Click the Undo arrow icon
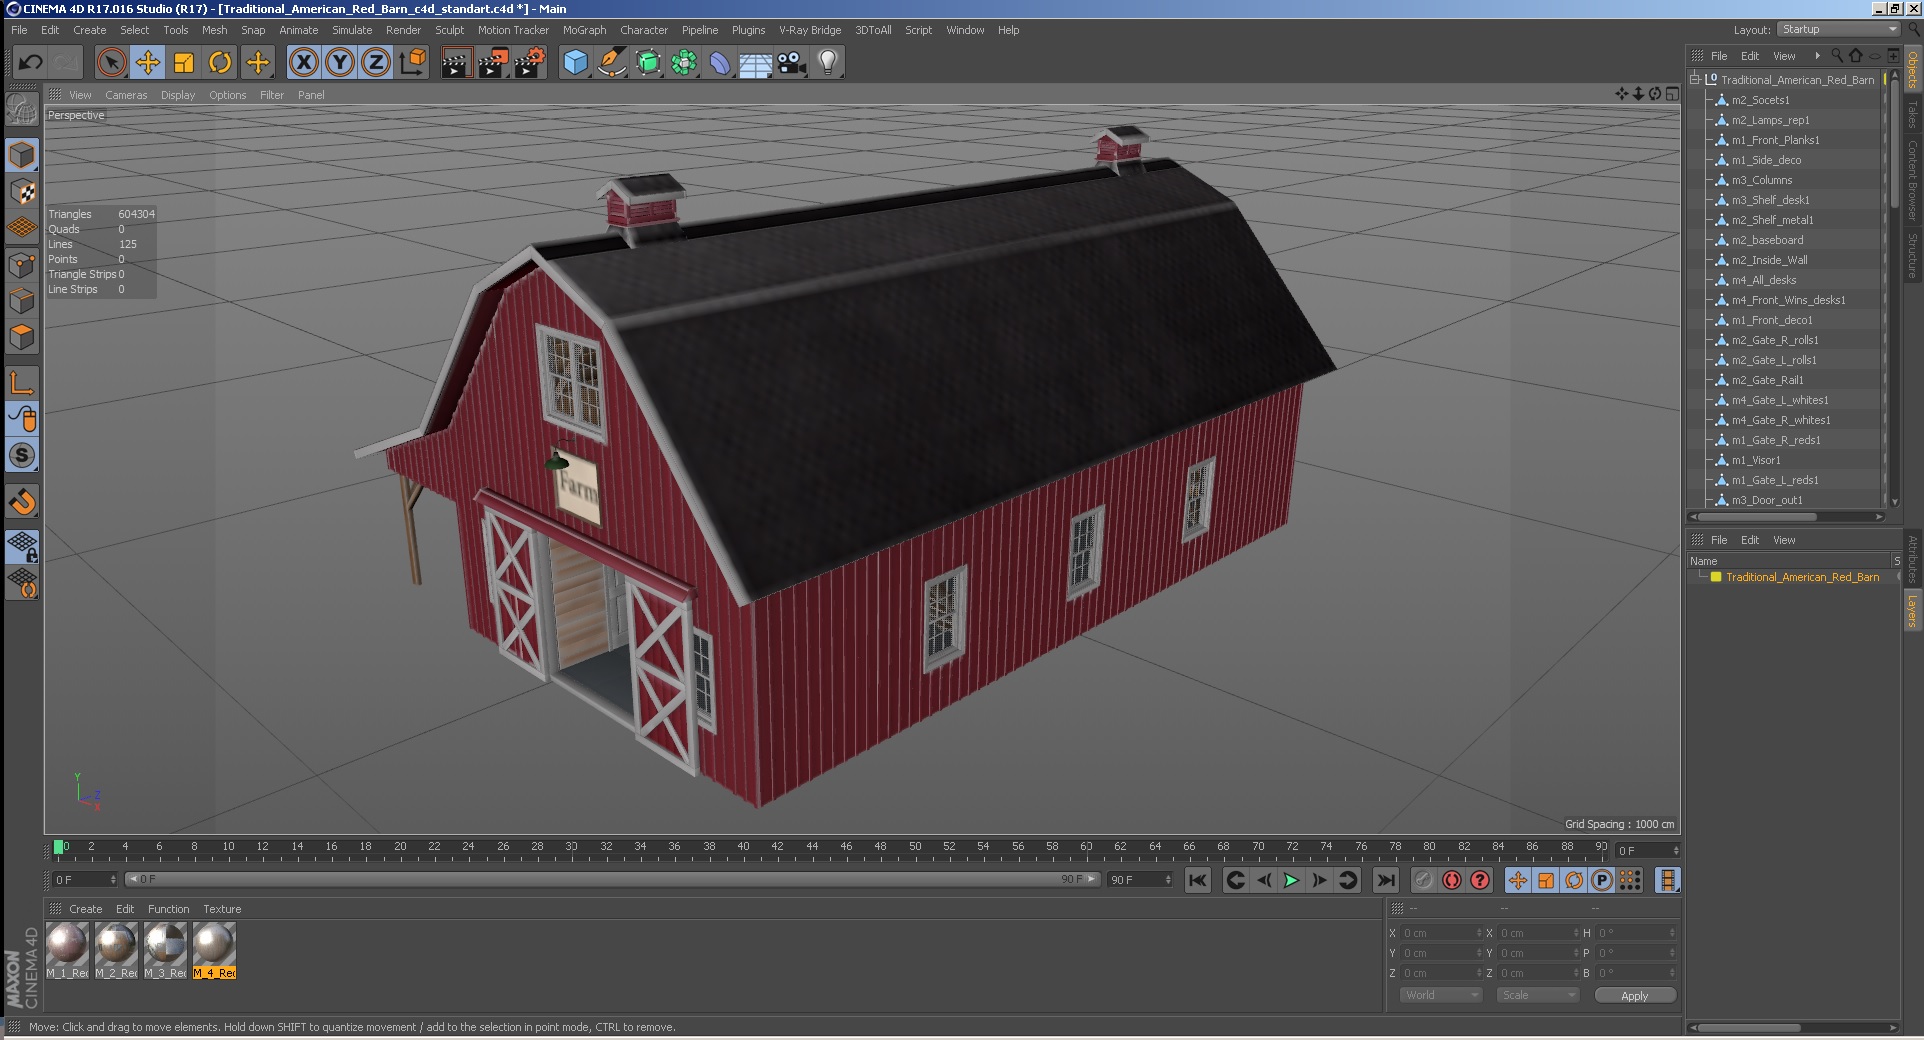The width and height of the screenshot is (1924, 1040). pos(30,62)
